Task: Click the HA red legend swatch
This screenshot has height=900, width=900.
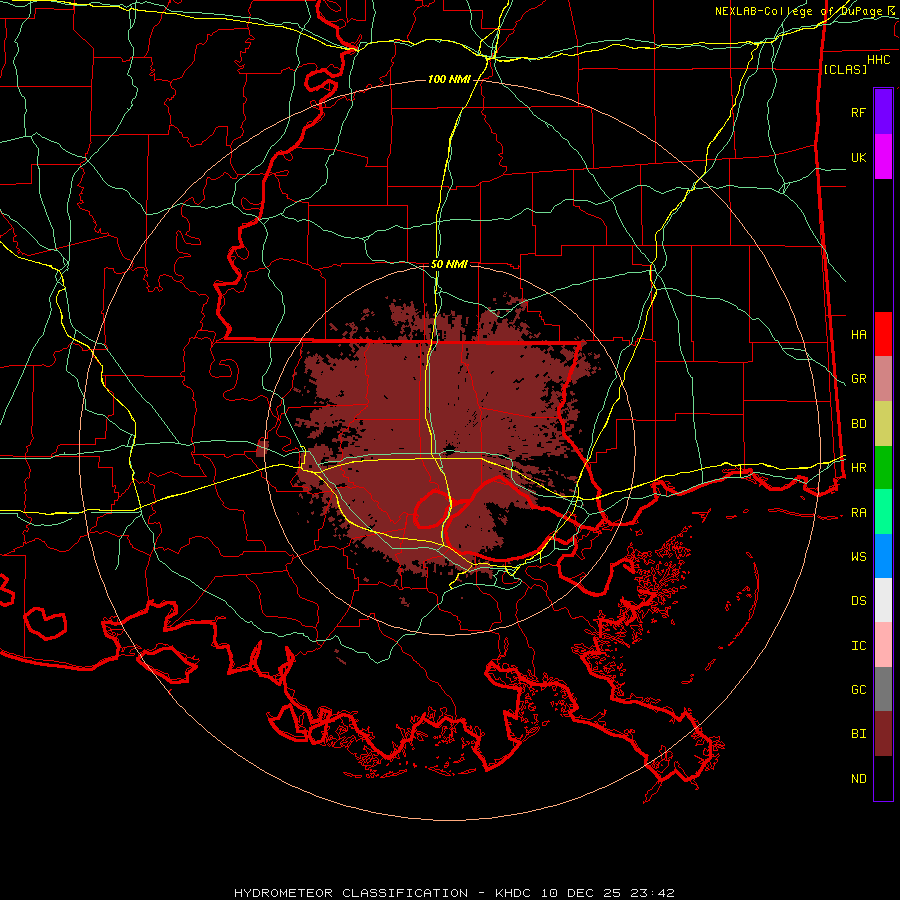Action: coord(883,334)
